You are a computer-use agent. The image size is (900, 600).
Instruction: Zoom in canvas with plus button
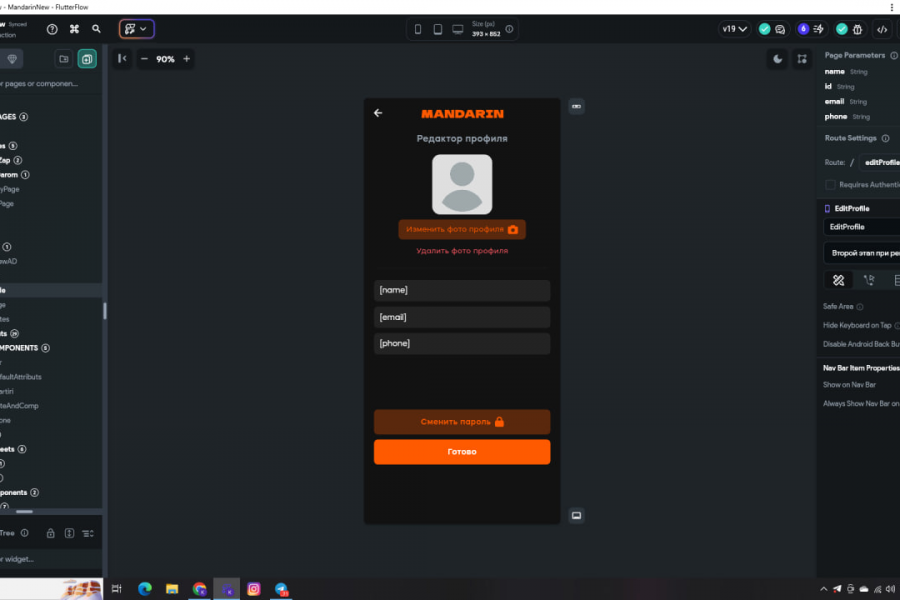coord(187,59)
